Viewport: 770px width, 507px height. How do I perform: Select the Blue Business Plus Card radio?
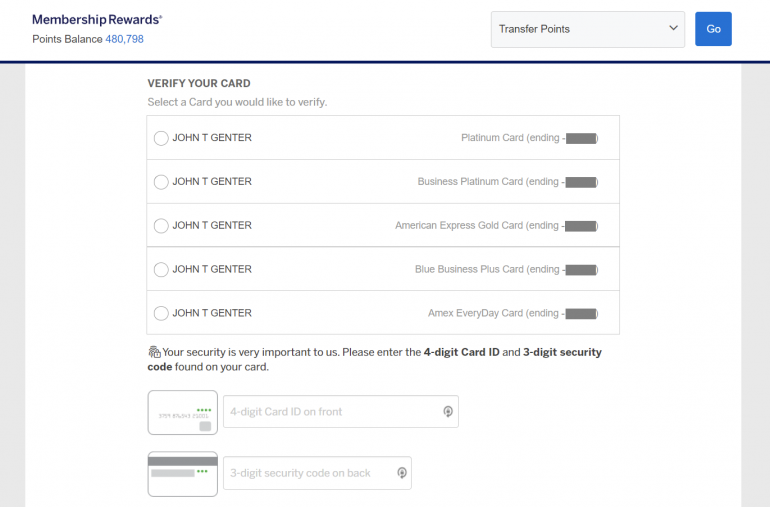coord(161,270)
